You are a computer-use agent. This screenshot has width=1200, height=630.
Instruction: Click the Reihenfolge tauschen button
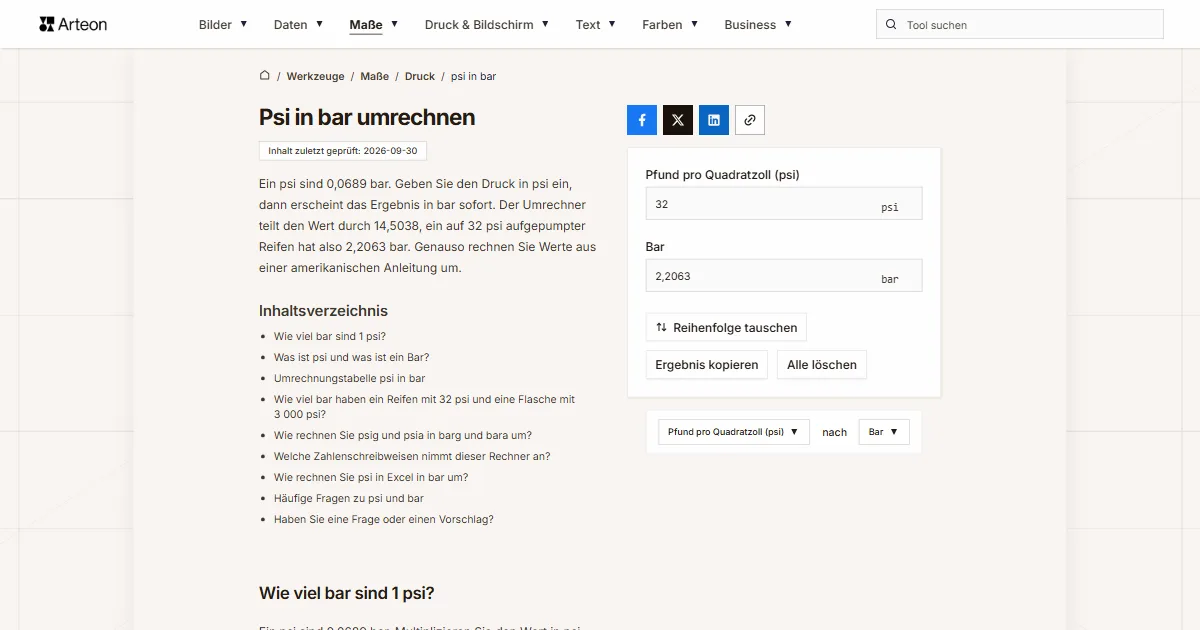point(726,327)
